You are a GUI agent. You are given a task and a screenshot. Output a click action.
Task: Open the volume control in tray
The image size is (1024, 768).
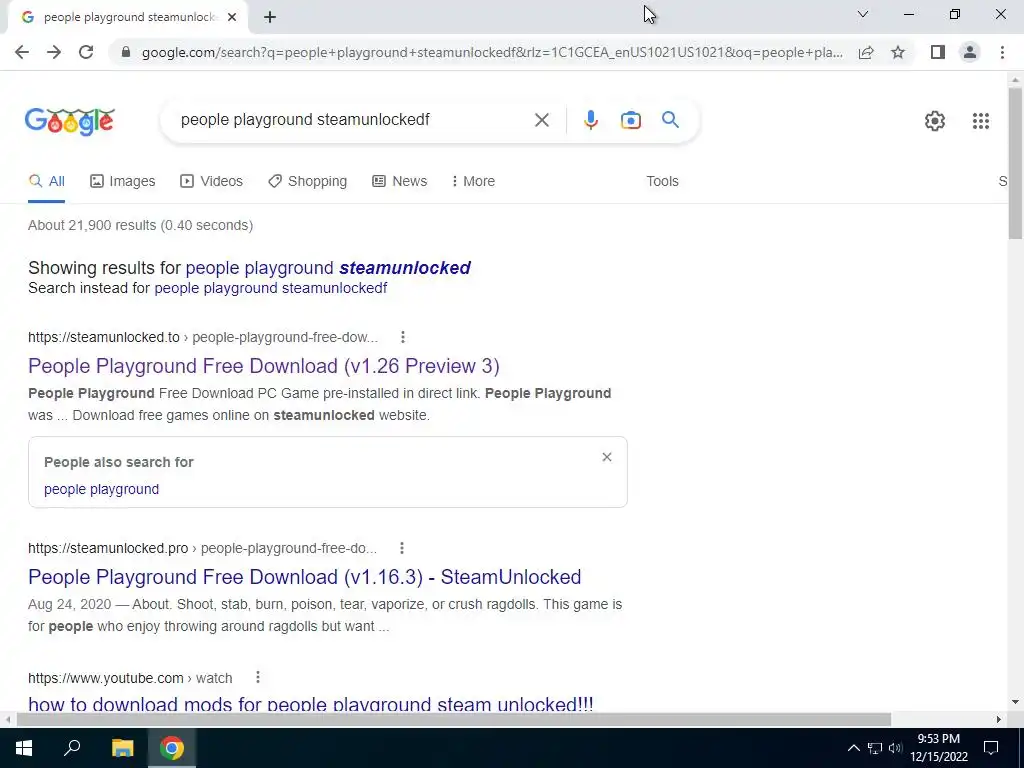coord(895,748)
